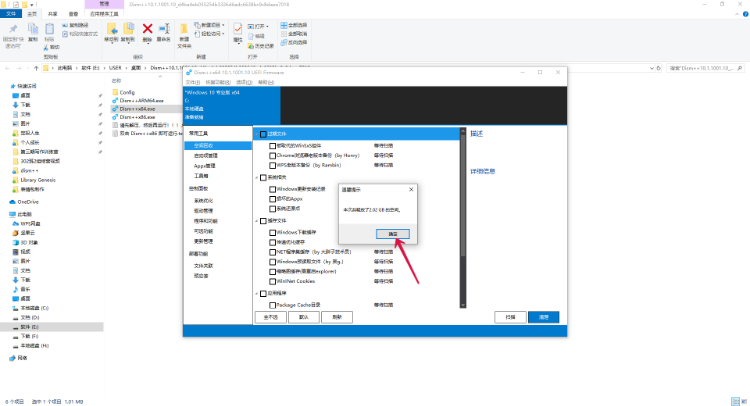Toggle the 系统相关 category checkbox
Image resolution: width=750 pixels, height=406 pixels.
click(x=263, y=177)
